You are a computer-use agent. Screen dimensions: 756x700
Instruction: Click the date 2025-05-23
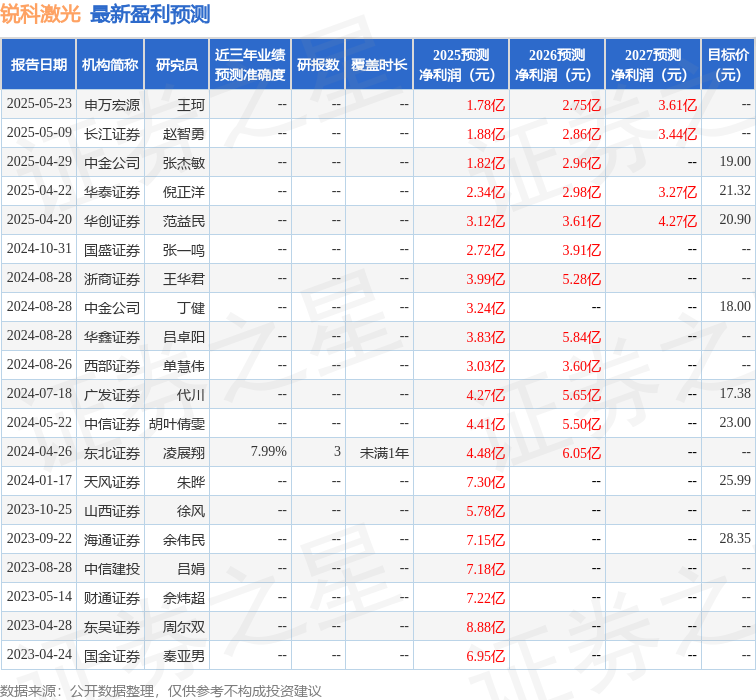coord(39,104)
